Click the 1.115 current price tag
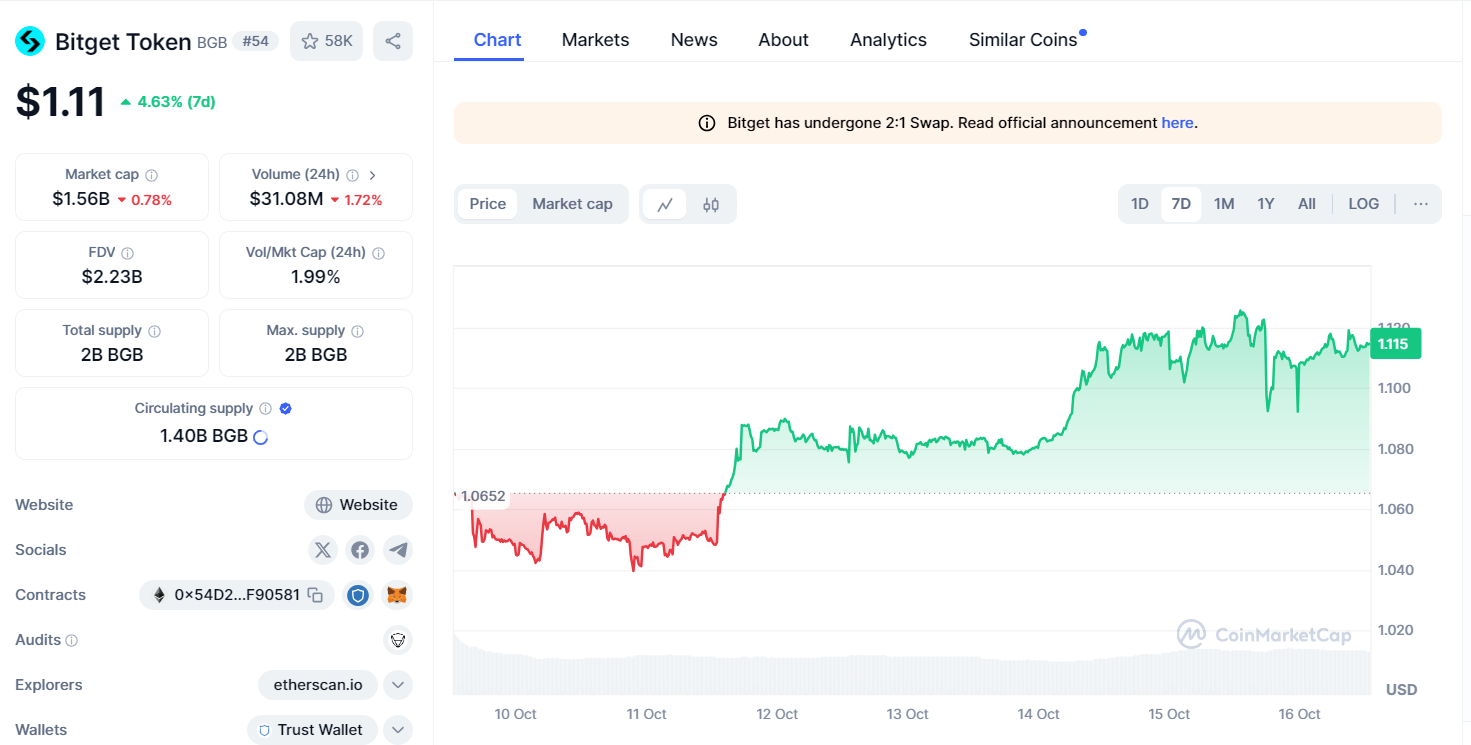This screenshot has height=745, width=1471. (x=1395, y=344)
